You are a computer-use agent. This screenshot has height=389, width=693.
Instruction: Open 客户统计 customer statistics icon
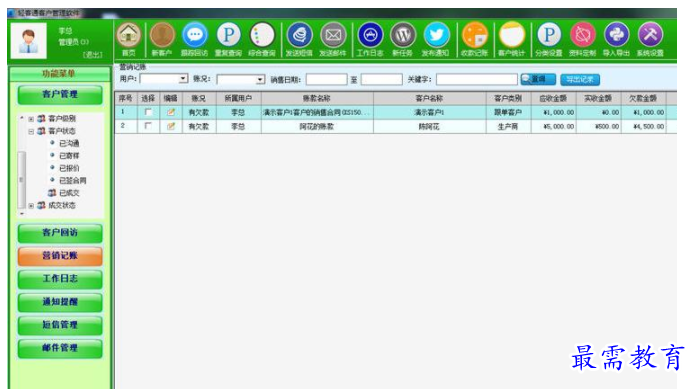(x=512, y=35)
